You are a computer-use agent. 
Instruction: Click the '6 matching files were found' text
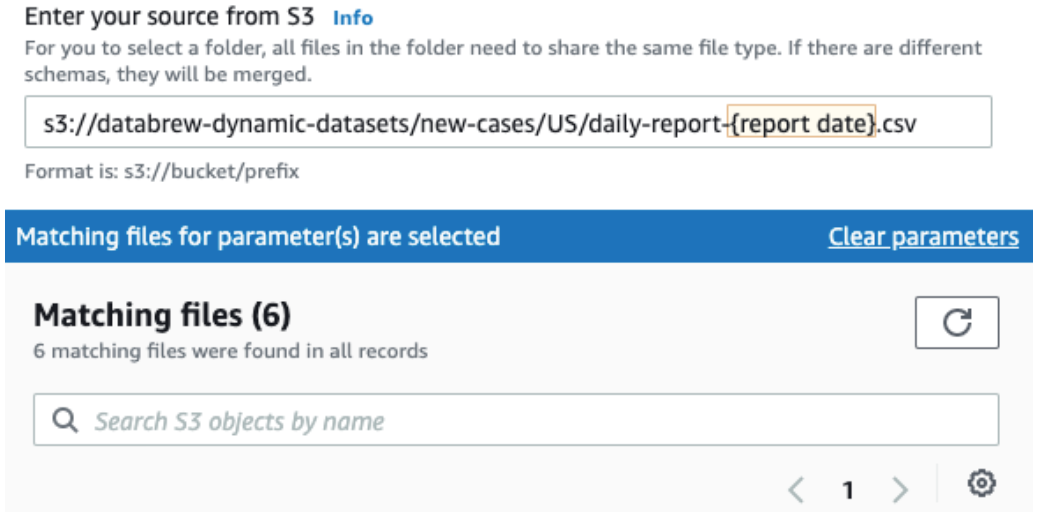(x=231, y=351)
